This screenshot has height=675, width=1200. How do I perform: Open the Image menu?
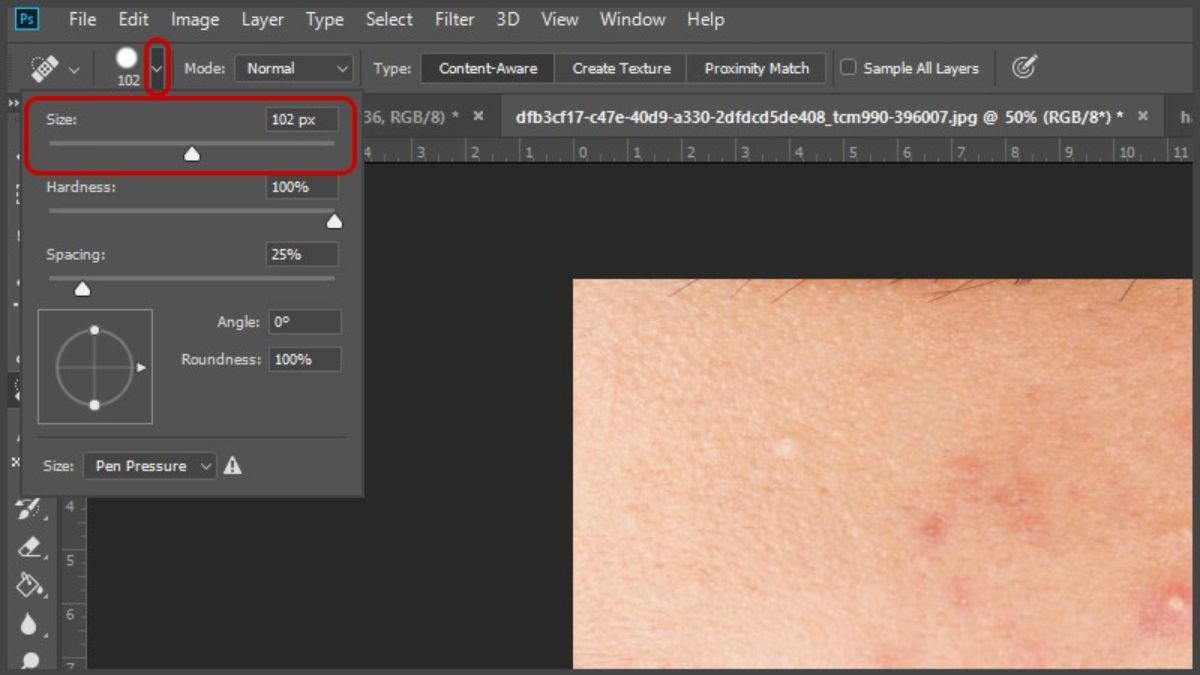tap(195, 19)
